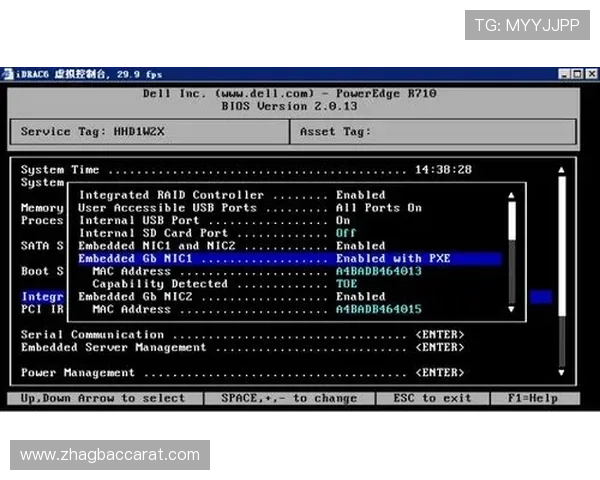Change the Embedded Gb NIC2 Enabled option
Screen dimensions: 600x480
(x=360, y=296)
